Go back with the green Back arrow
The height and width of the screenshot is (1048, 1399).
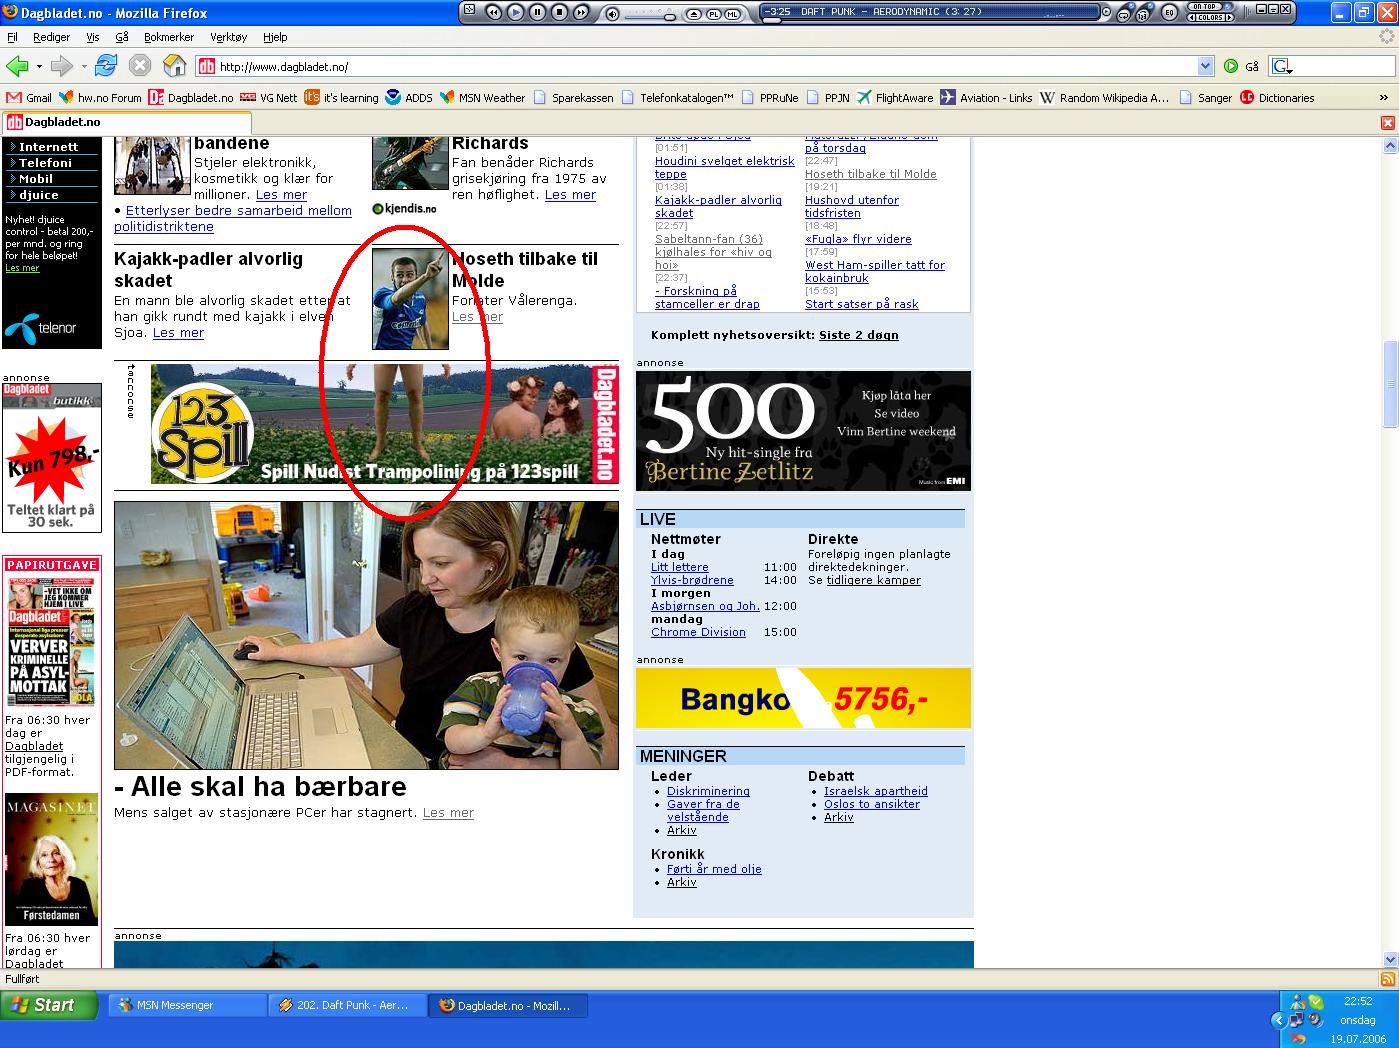[17, 66]
